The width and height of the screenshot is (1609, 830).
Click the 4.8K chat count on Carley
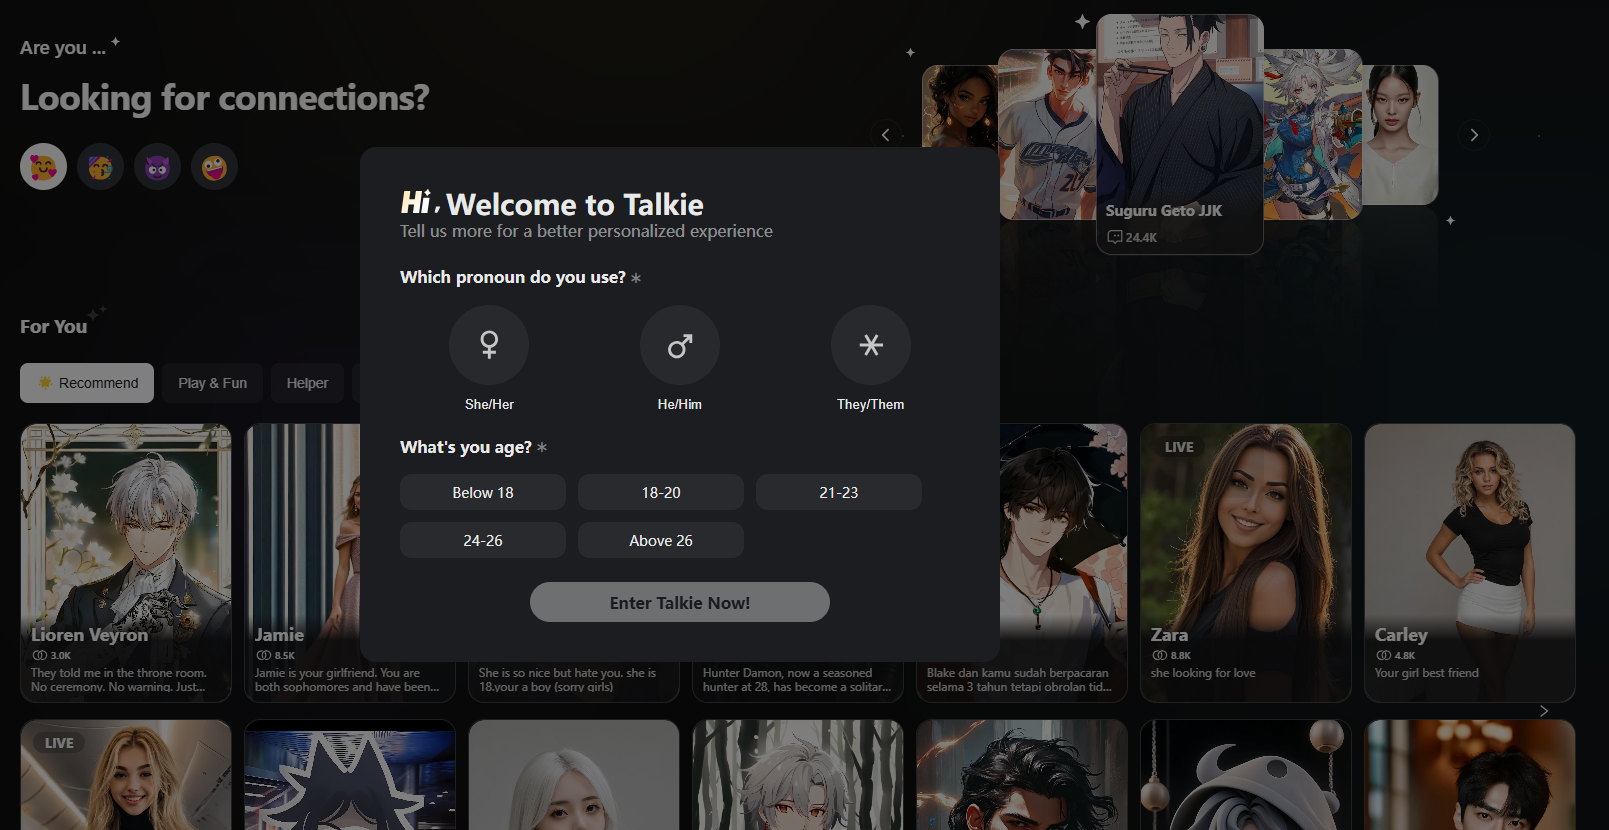click(1396, 656)
